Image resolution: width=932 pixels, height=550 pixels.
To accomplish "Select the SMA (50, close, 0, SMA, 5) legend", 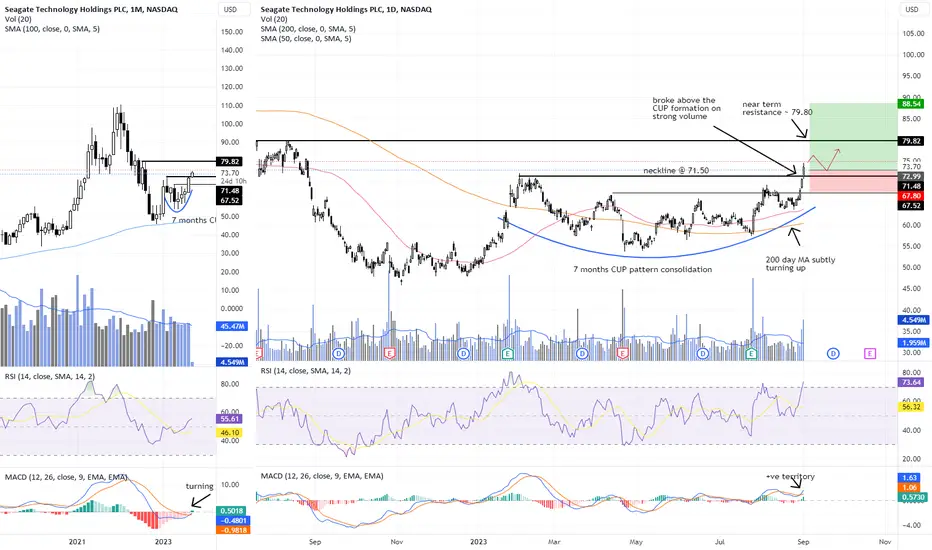I will [306, 38].
